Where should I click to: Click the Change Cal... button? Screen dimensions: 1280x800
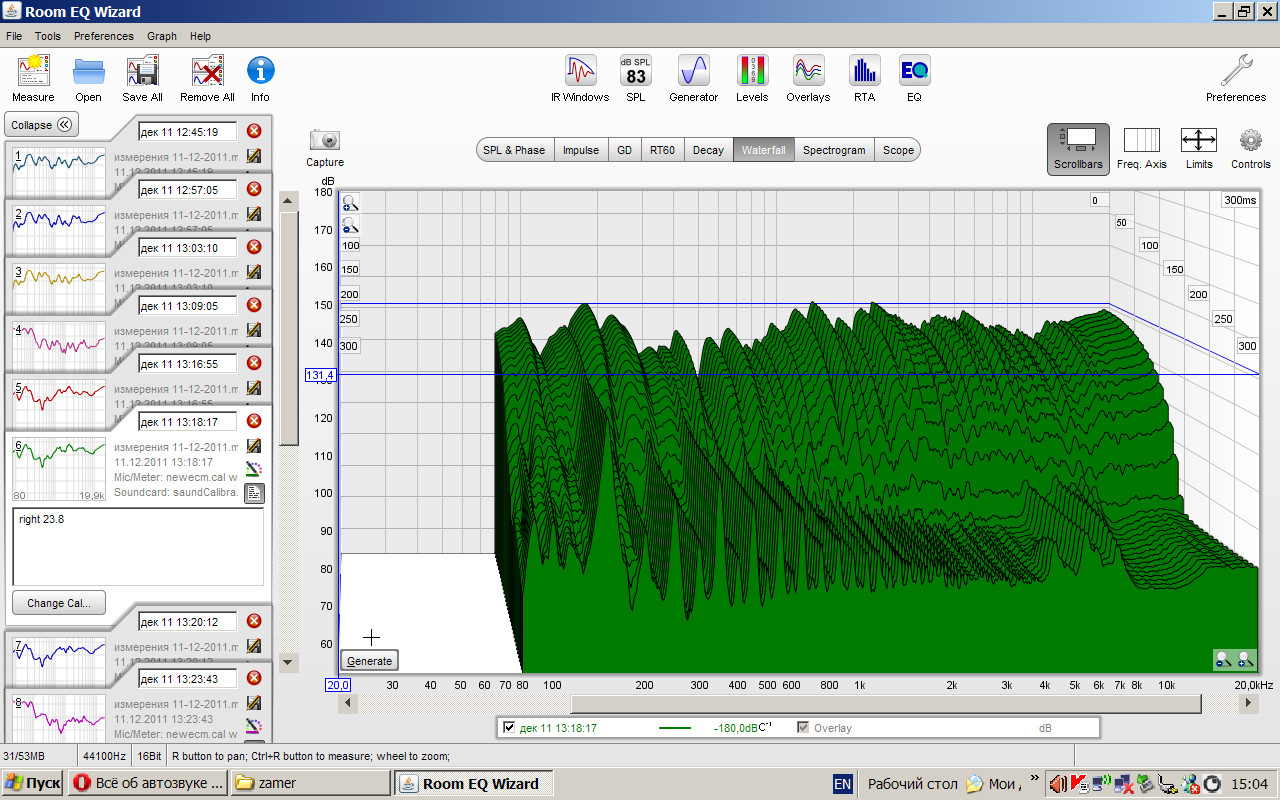pyautogui.click(x=58, y=603)
